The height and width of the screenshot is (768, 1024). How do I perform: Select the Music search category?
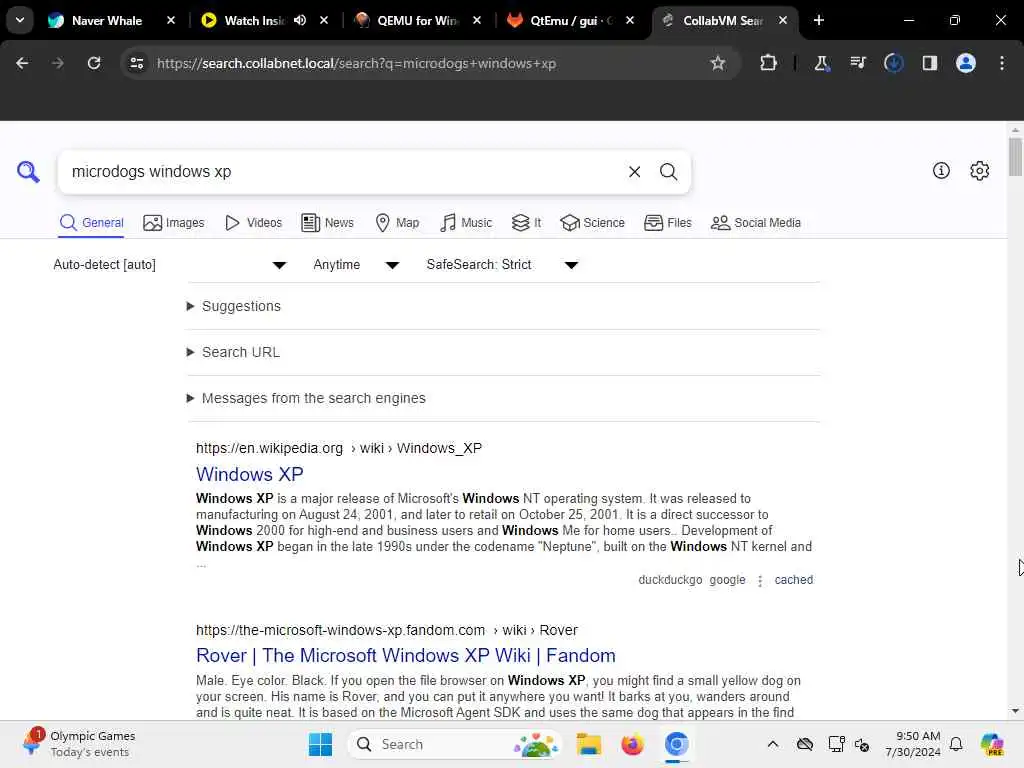click(466, 223)
